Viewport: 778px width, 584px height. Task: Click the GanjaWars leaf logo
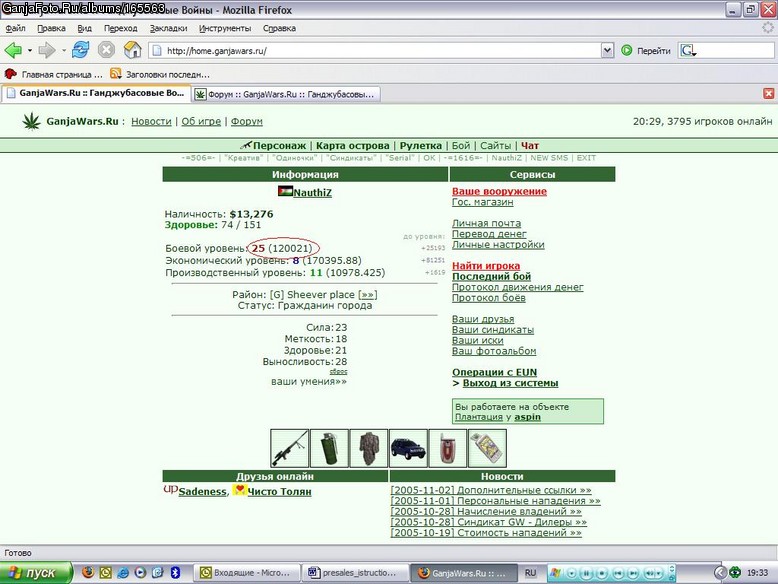coord(32,121)
